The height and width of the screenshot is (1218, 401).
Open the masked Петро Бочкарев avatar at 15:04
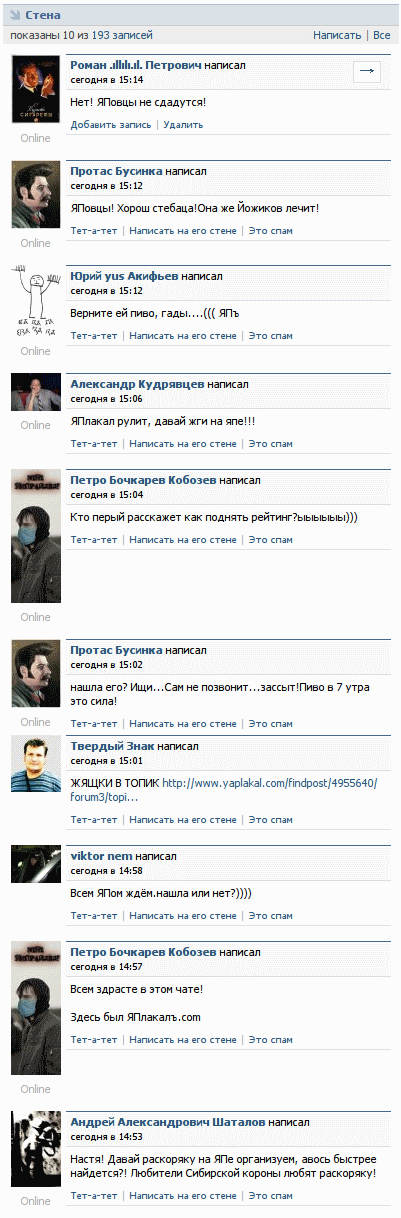click(35, 536)
